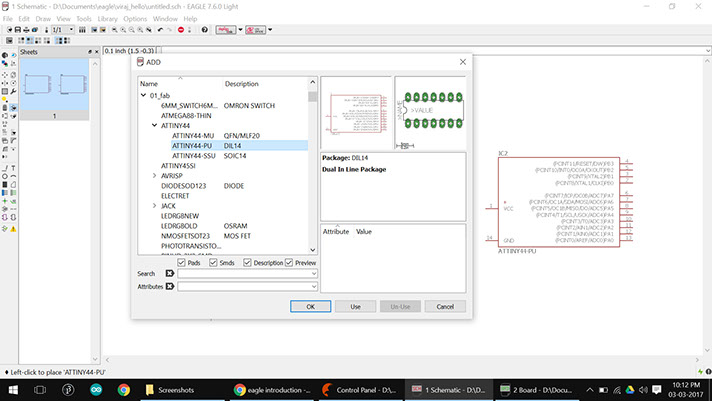Select the Move tool
Image resolution: width=712 pixels, height=401 pixels.
coord(5,74)
